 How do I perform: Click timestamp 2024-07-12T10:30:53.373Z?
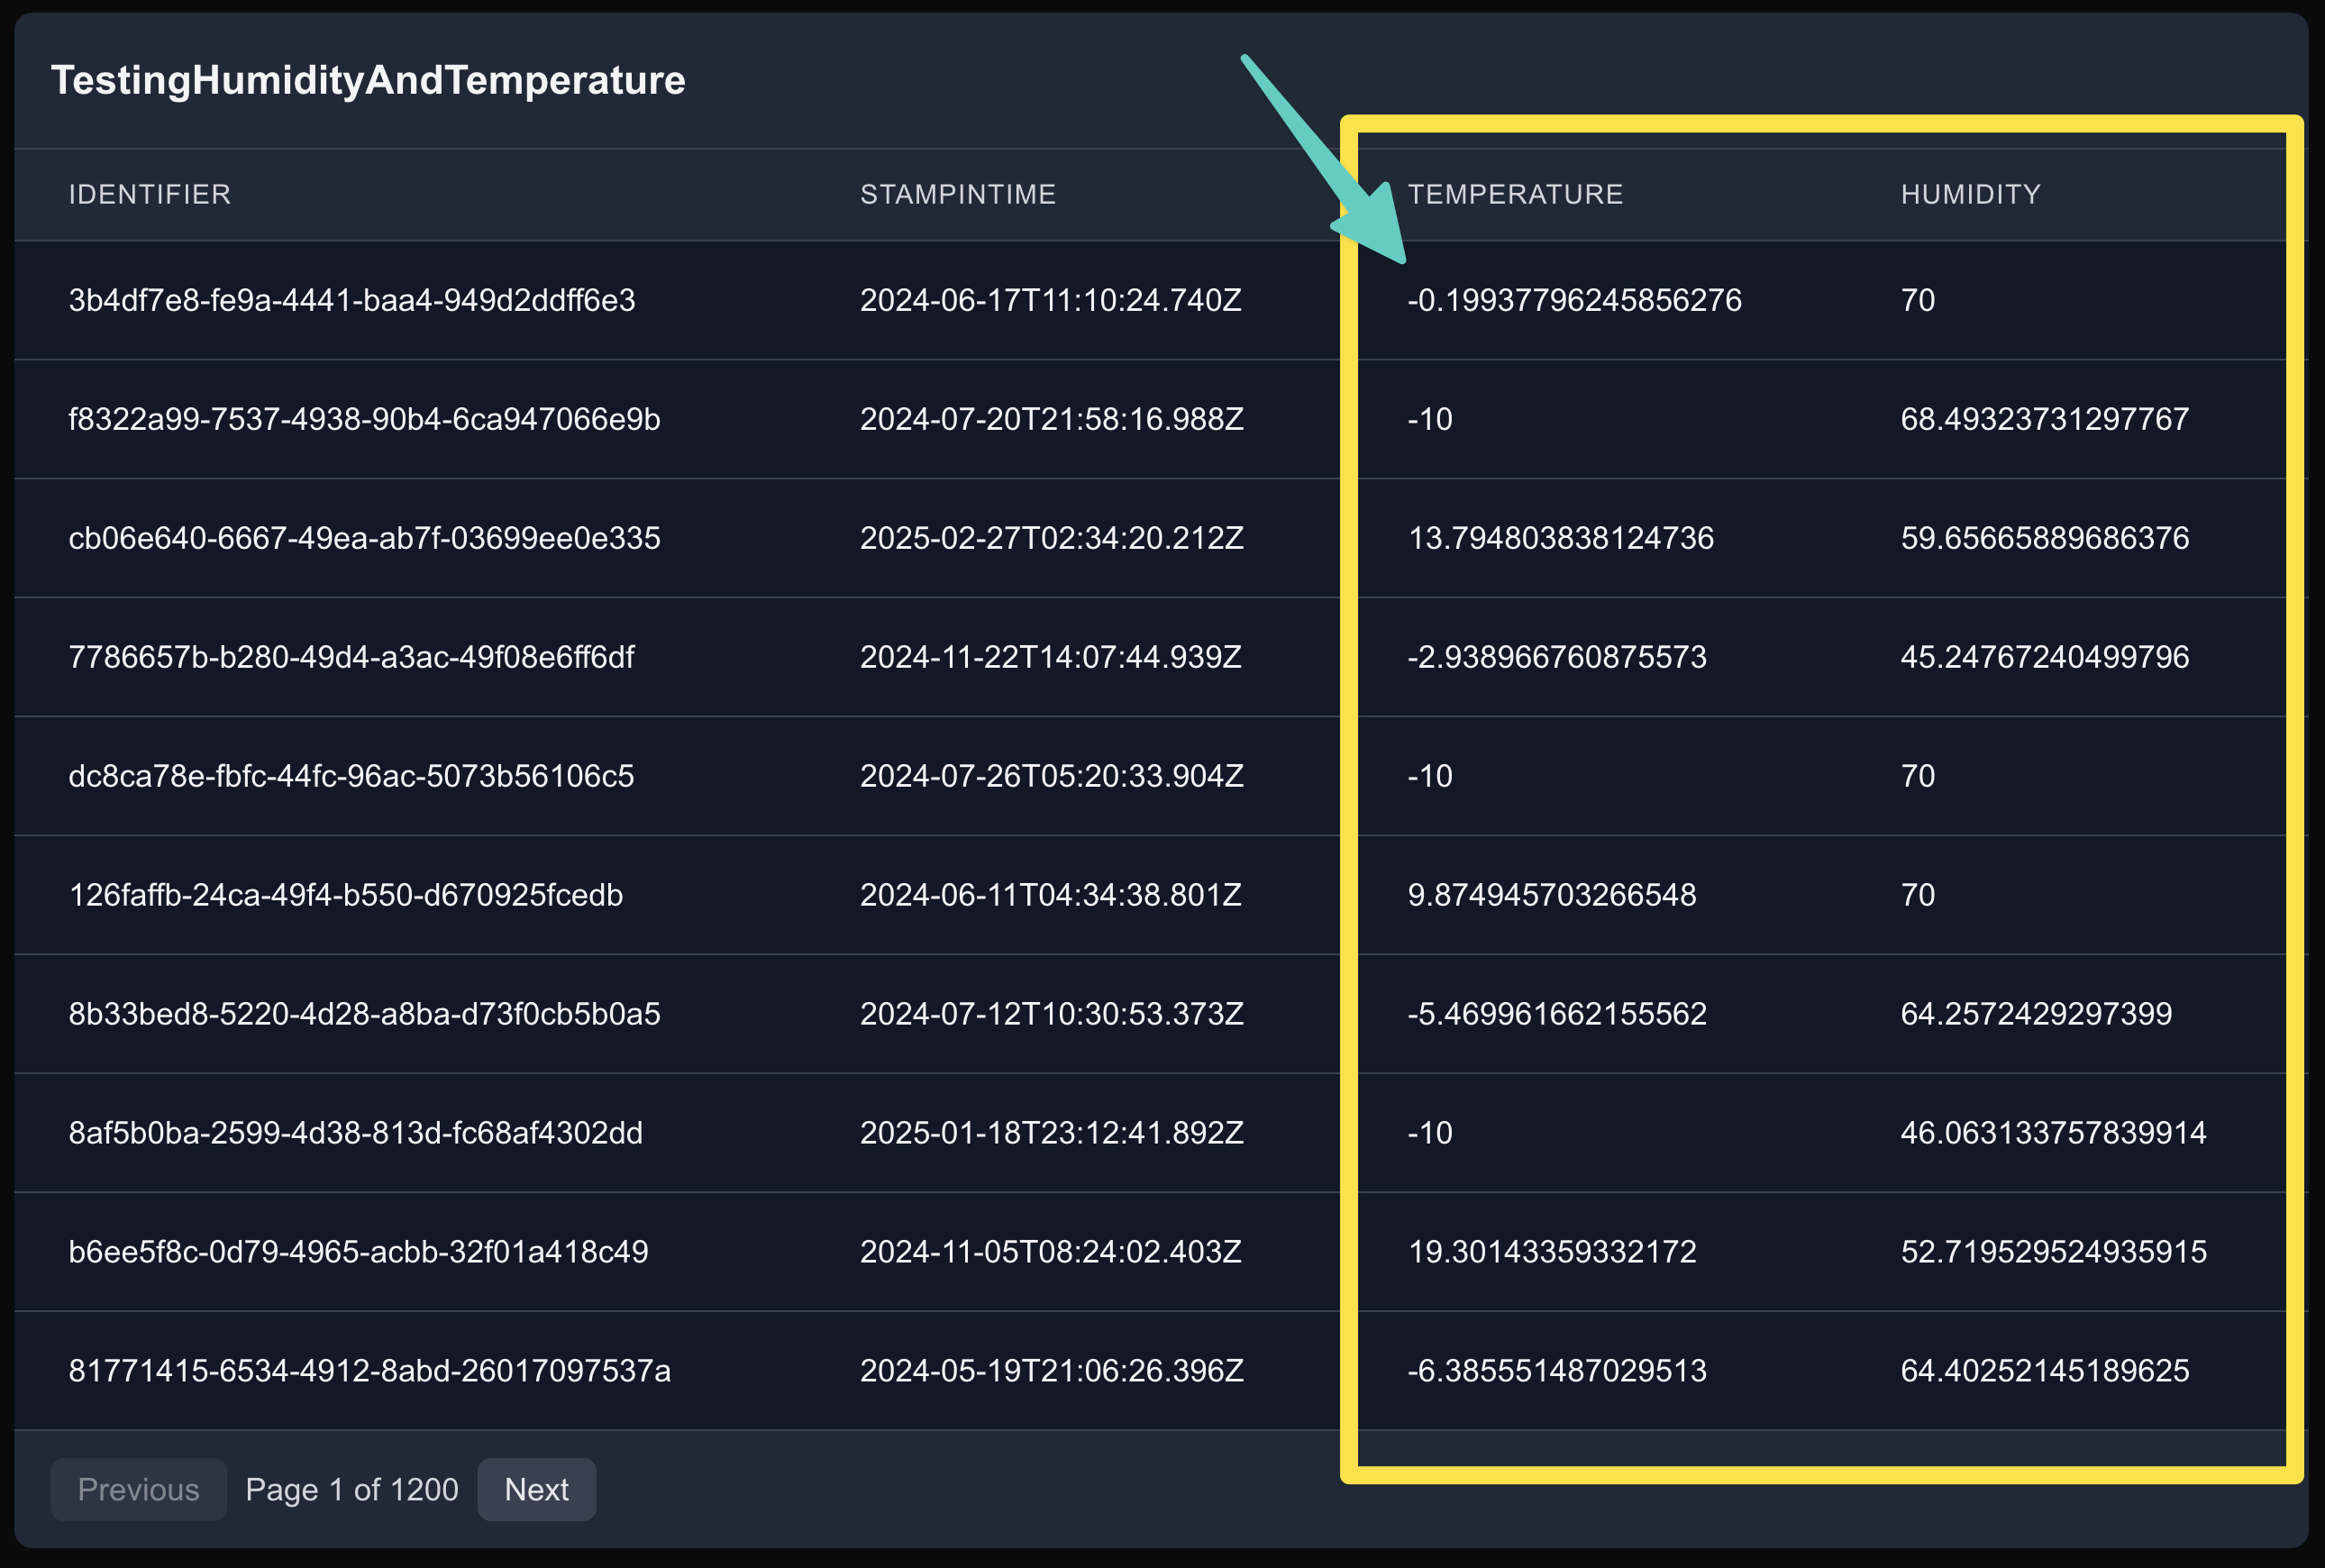[x=1052, y=1014]
